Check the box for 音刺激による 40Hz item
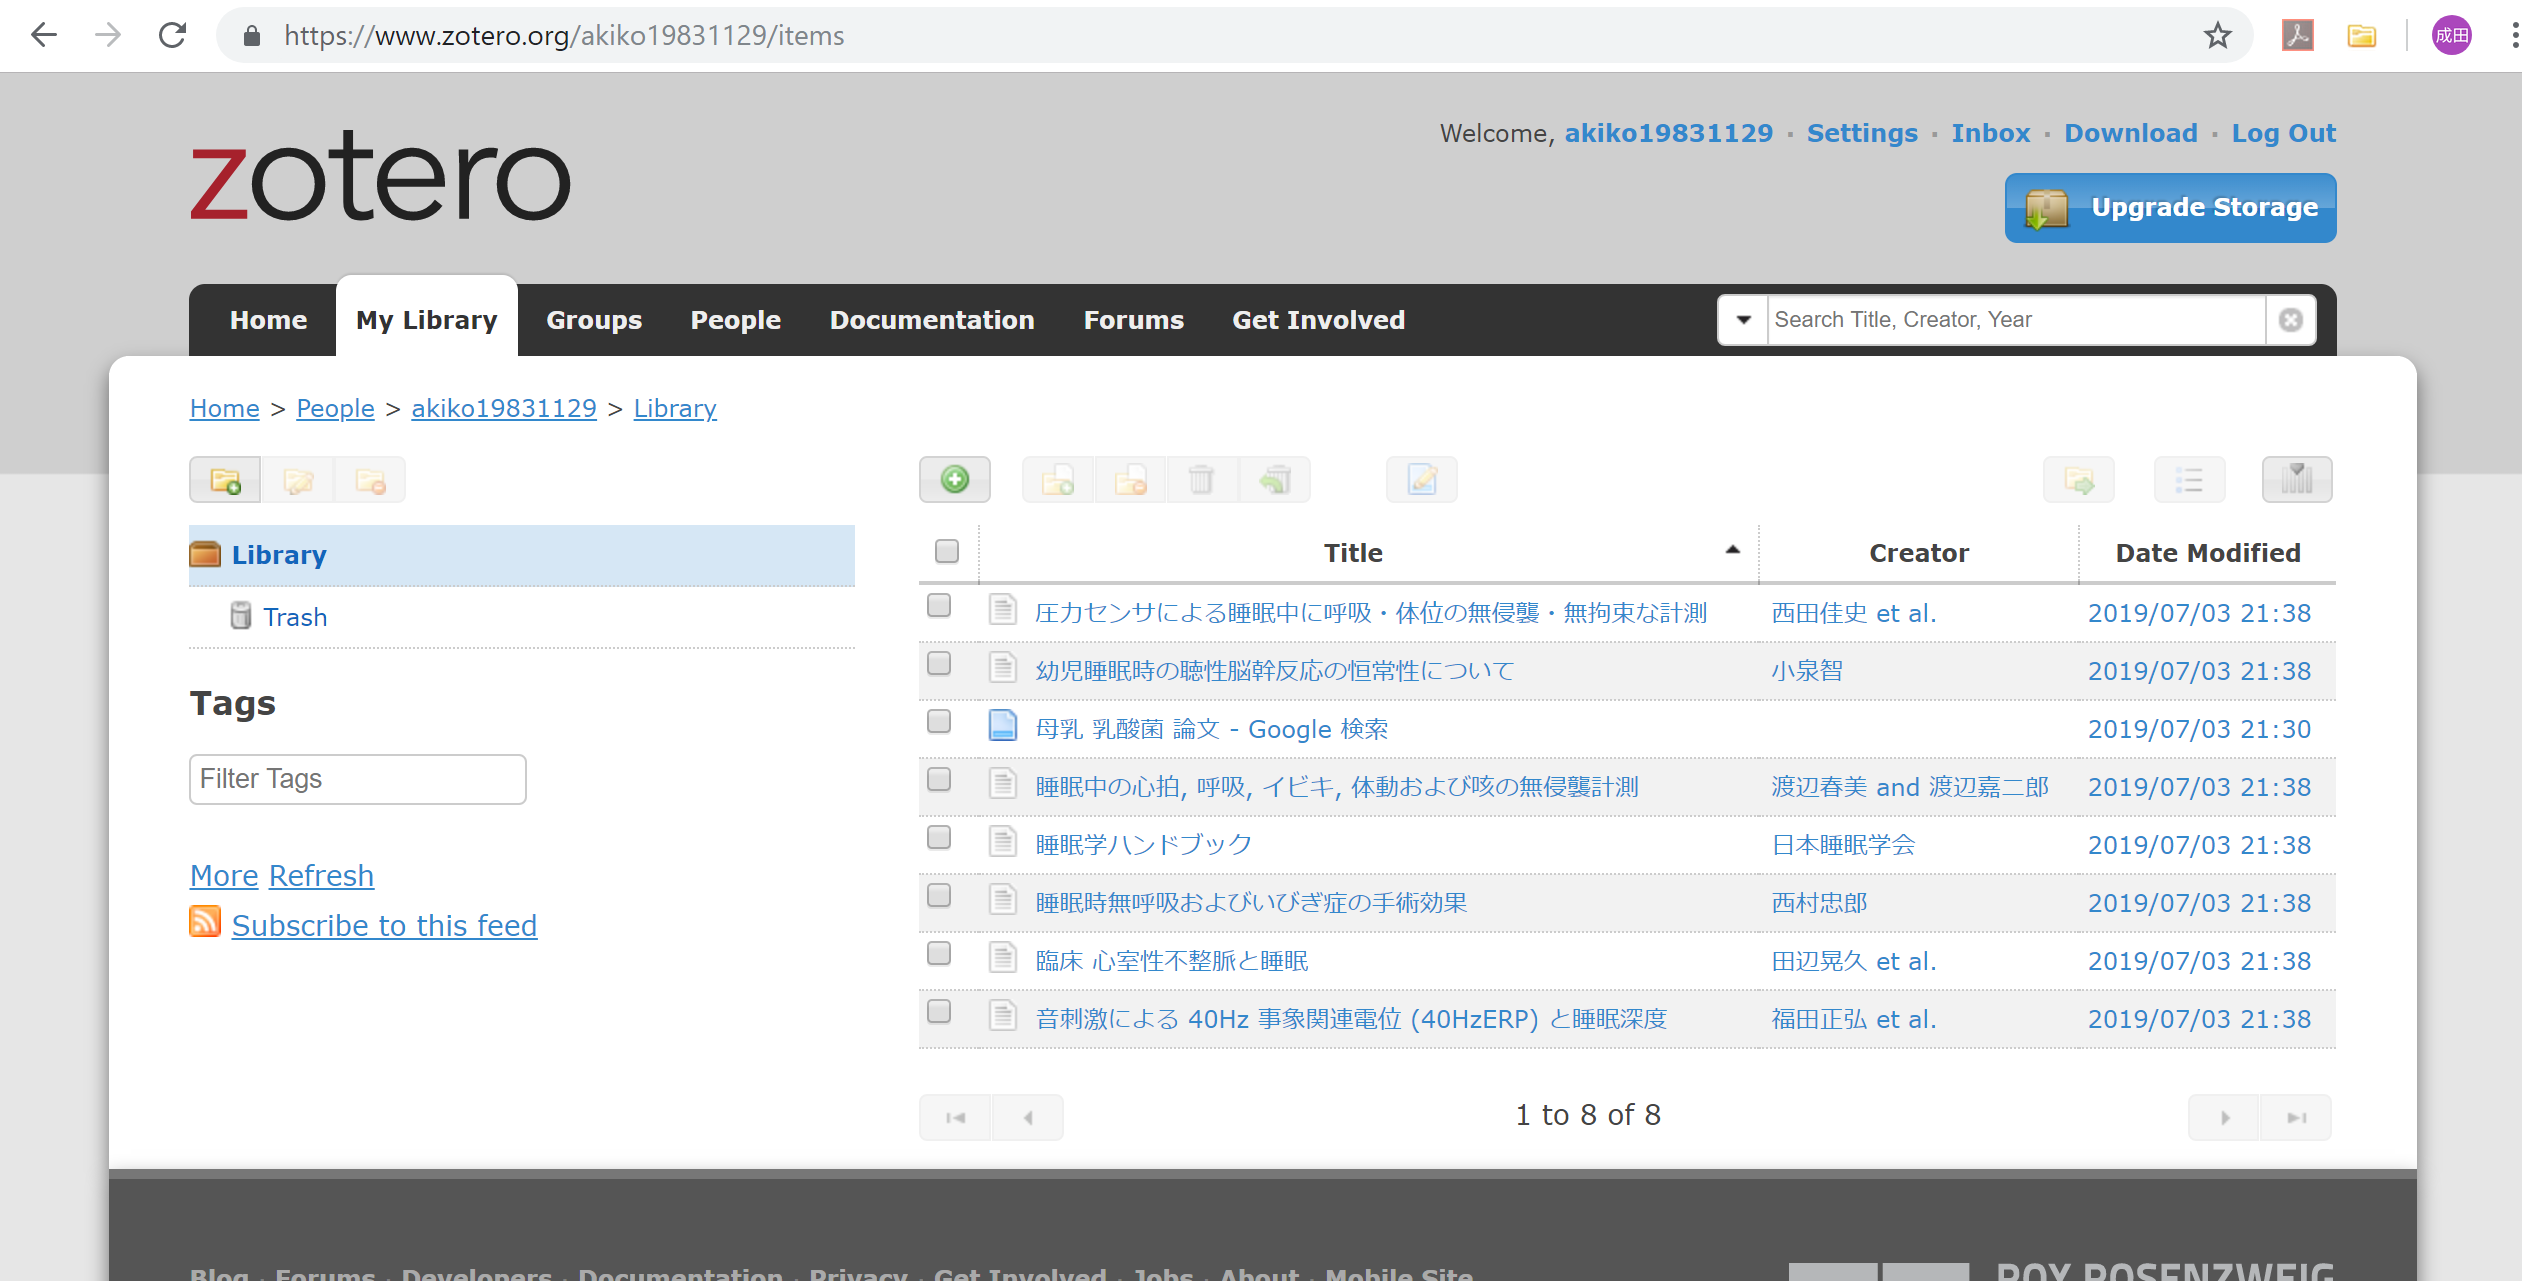 (938, 1011)
